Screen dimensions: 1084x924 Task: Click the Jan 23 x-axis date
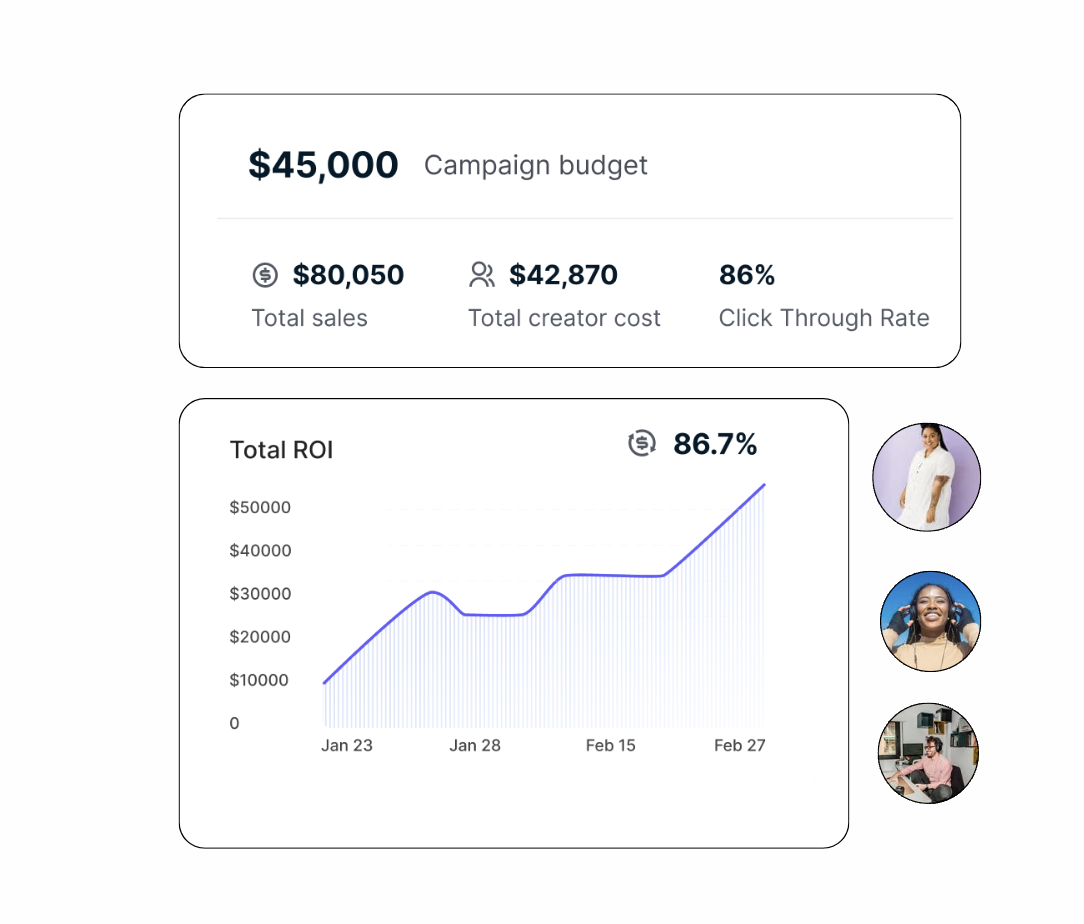[346, 746]
